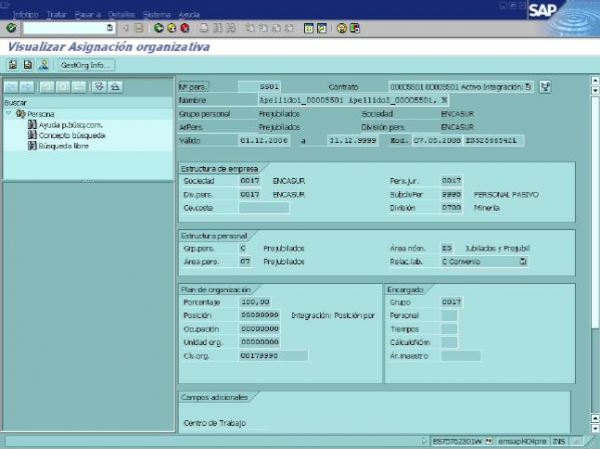This screenshot has width=600, height=449.
Task: Click the Print icon in standard toolbar
Action: [x=204, y=28]
